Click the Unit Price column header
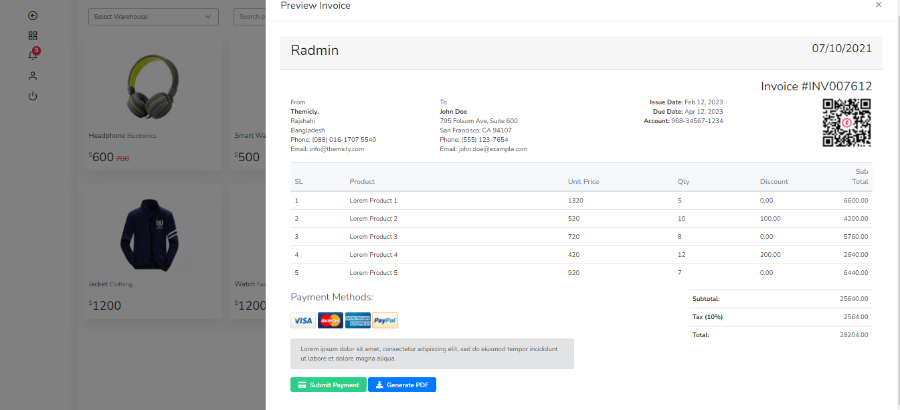900x410 pixels. coord(584,181)
